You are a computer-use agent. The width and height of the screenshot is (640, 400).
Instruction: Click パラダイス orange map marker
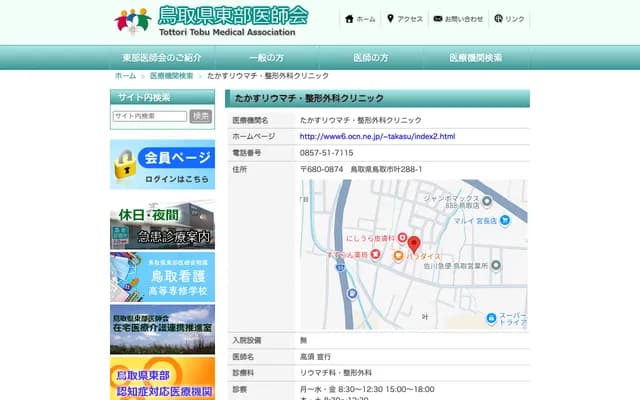(x=398, y=256)
